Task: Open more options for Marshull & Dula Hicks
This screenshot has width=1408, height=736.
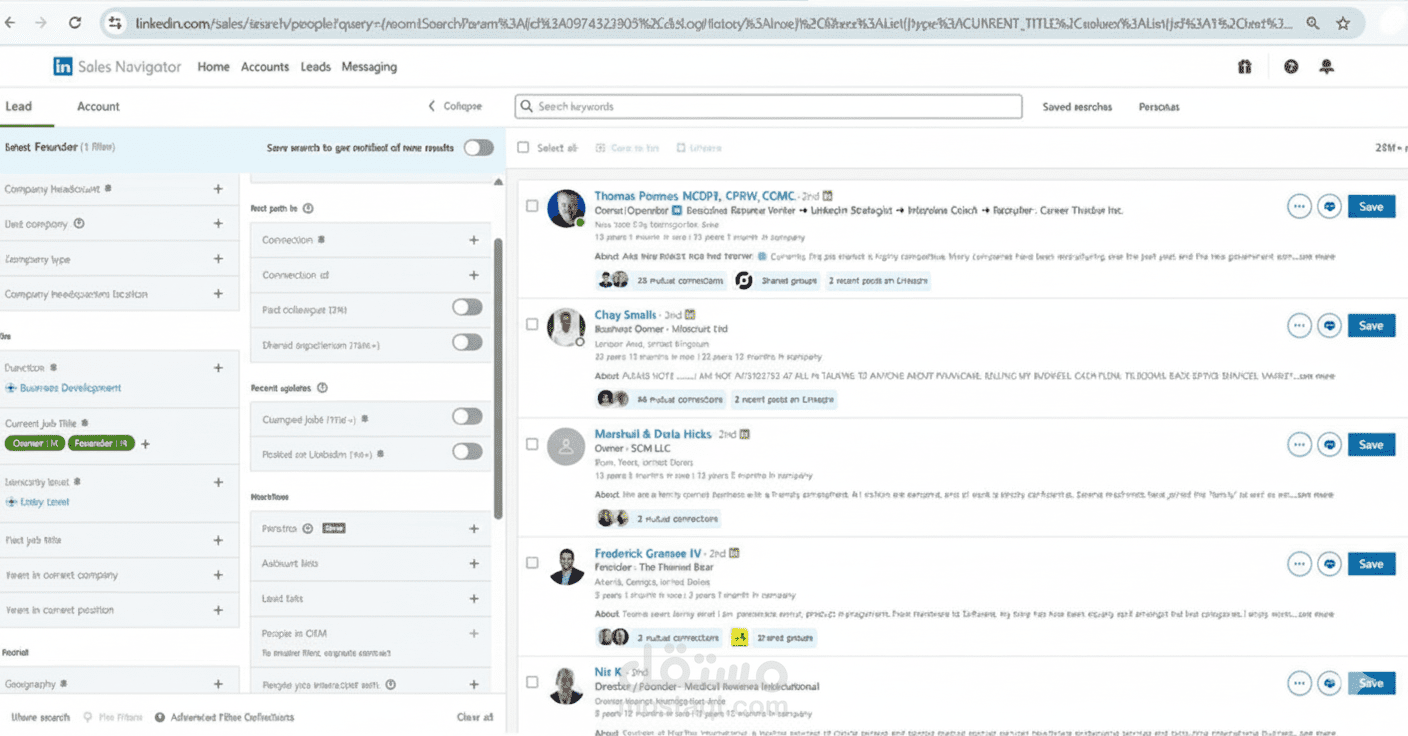Action: coord(1299,445)
